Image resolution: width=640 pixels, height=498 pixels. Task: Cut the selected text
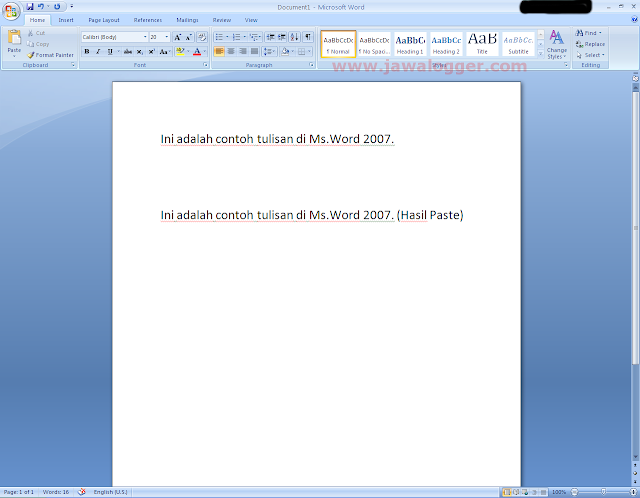pyautogui.click(x=36, y=33)
